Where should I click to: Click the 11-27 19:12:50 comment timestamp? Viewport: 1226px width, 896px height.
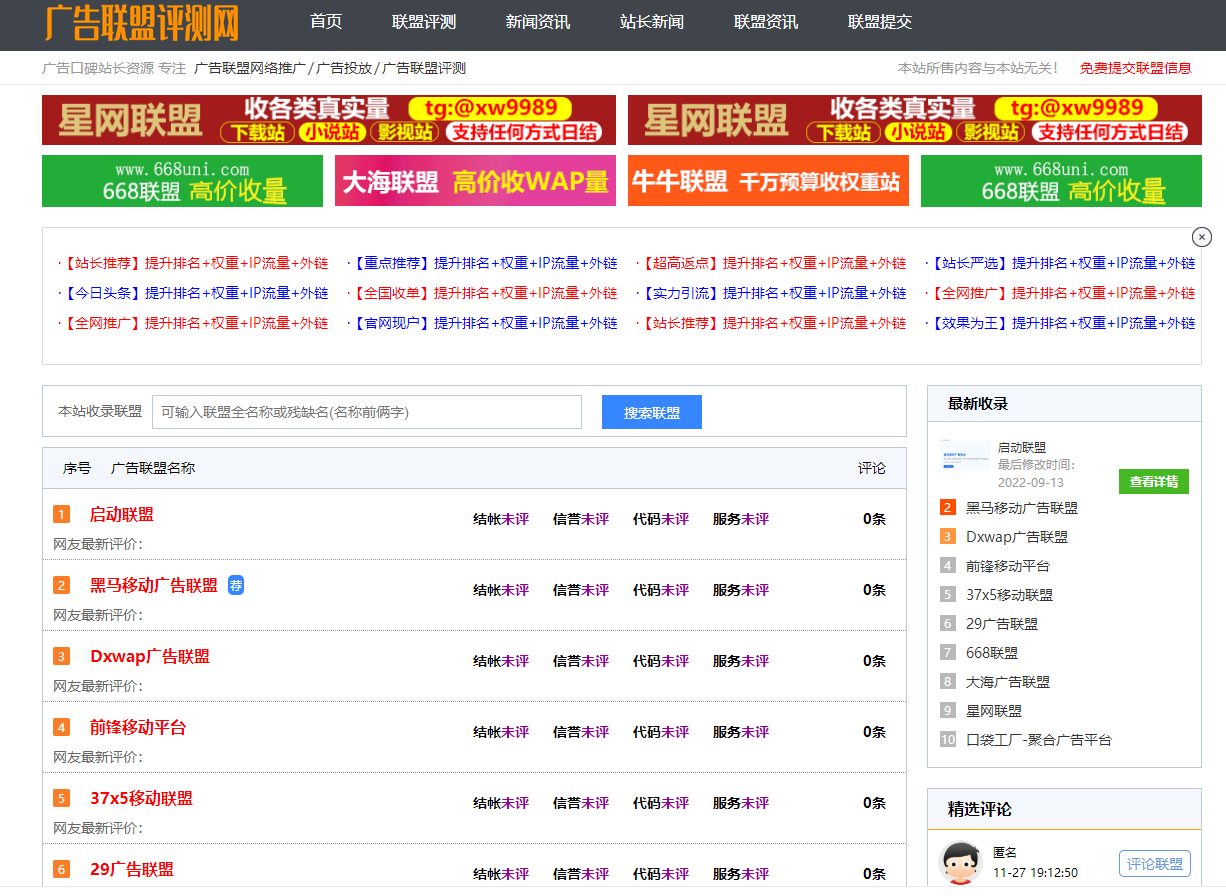click(1035, 872)
